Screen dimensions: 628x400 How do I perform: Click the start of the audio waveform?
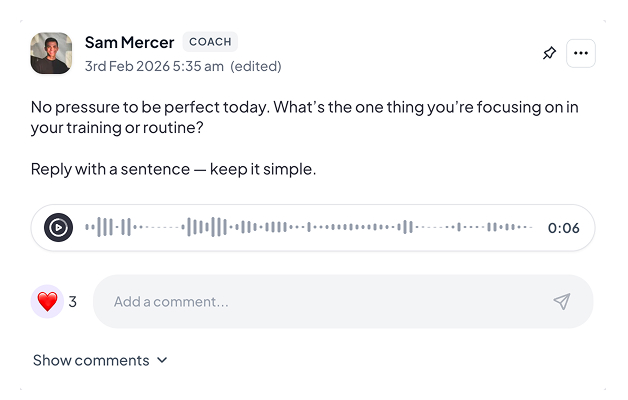point(88,227)
